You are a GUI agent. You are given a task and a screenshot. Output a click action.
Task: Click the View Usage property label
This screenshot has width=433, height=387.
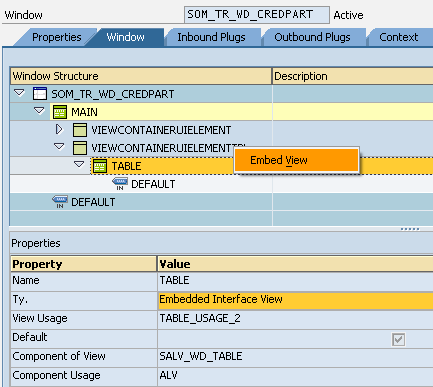(40, 318)
